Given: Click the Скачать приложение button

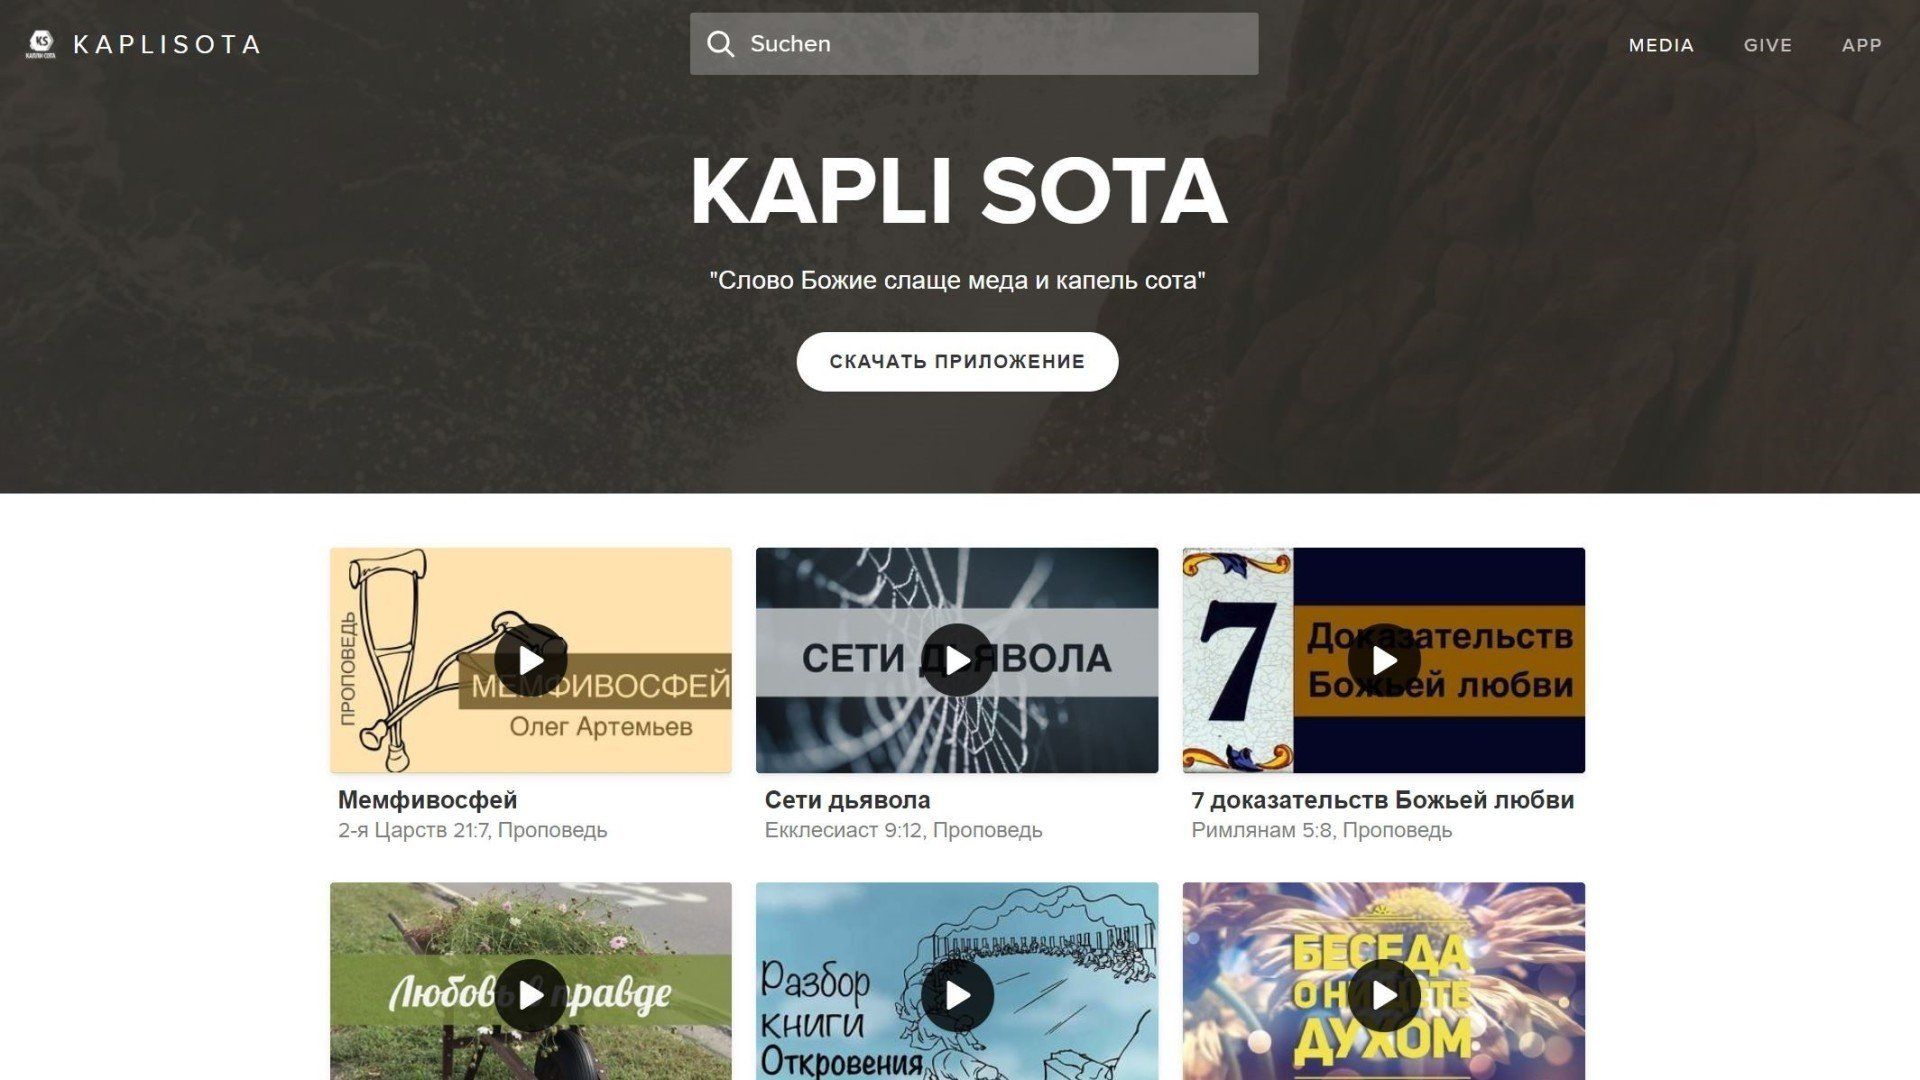Looking at the screenshot, I should click(957, 362).
